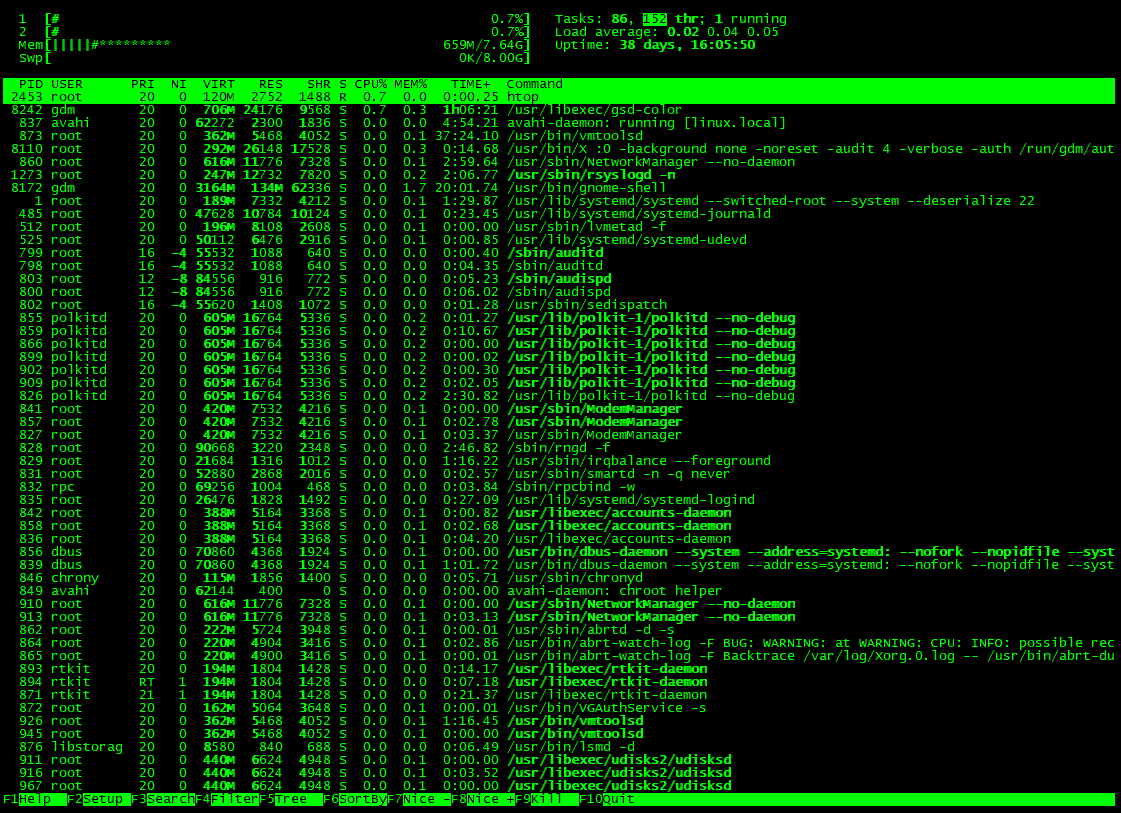Select the vmtoolsd row with PID 873

[x=559, y=136]
